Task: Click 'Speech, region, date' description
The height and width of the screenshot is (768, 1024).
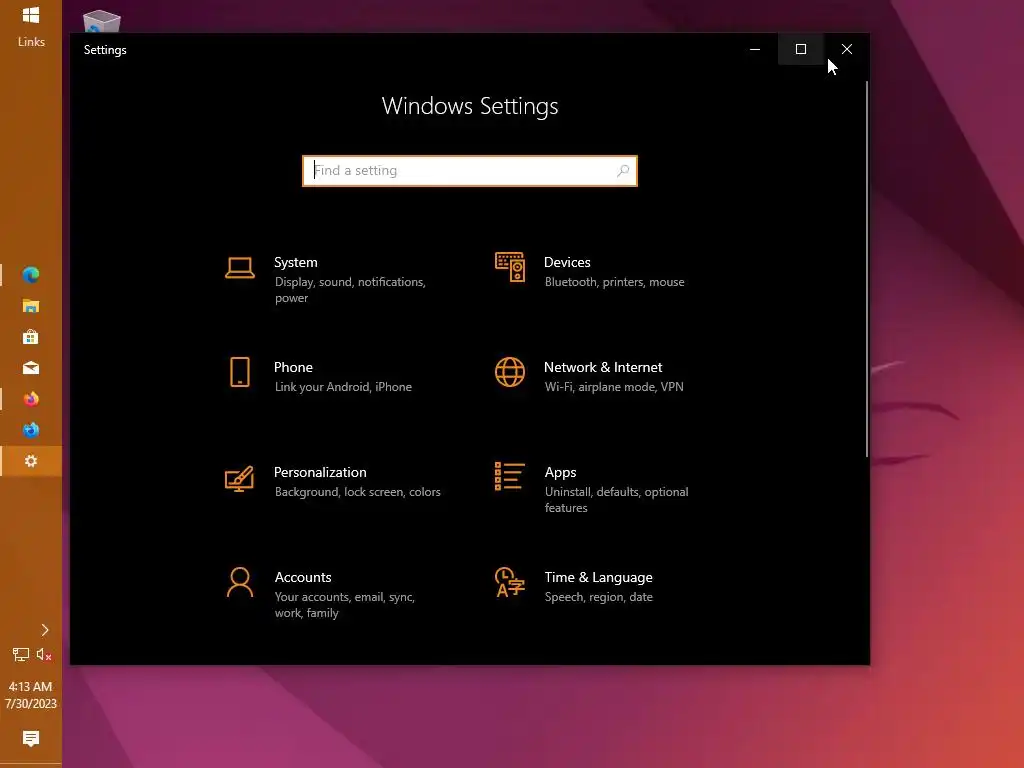Action: [598, 597]
